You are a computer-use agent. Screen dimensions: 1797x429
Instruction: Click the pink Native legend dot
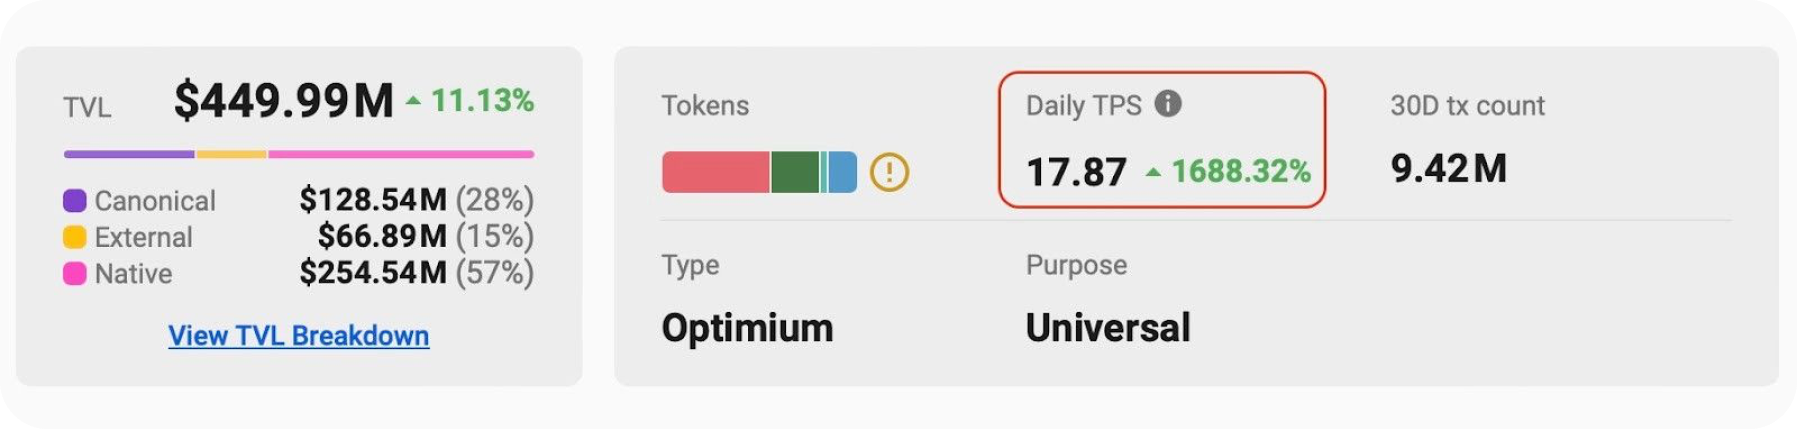click(x=75, y=273)
